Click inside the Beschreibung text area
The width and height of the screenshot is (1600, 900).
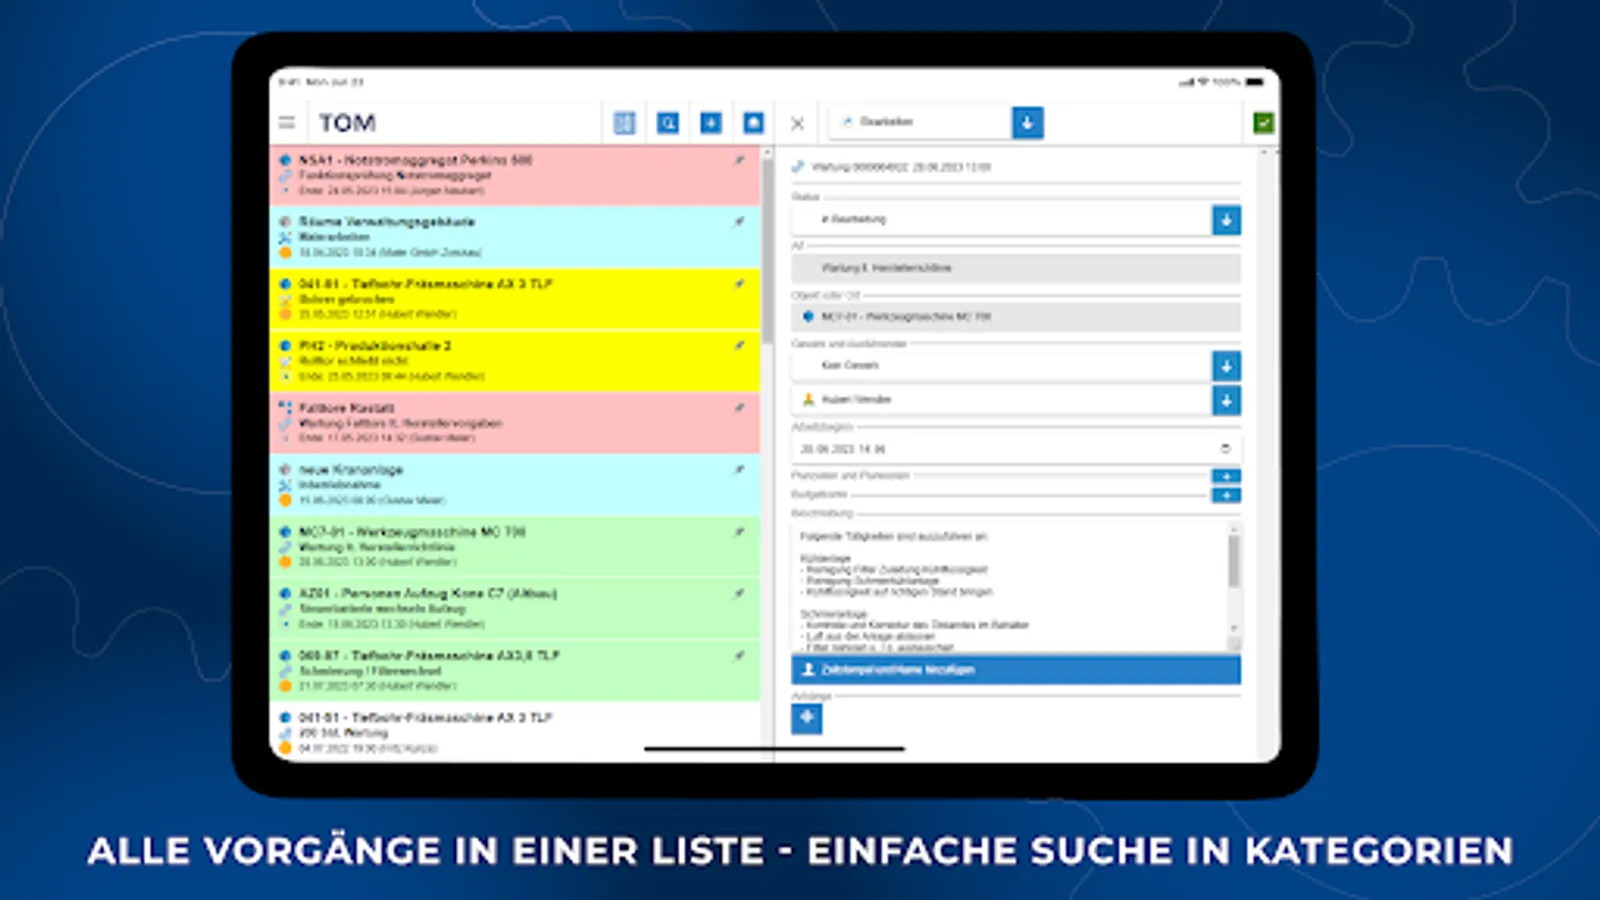[x=1010, y=588]
